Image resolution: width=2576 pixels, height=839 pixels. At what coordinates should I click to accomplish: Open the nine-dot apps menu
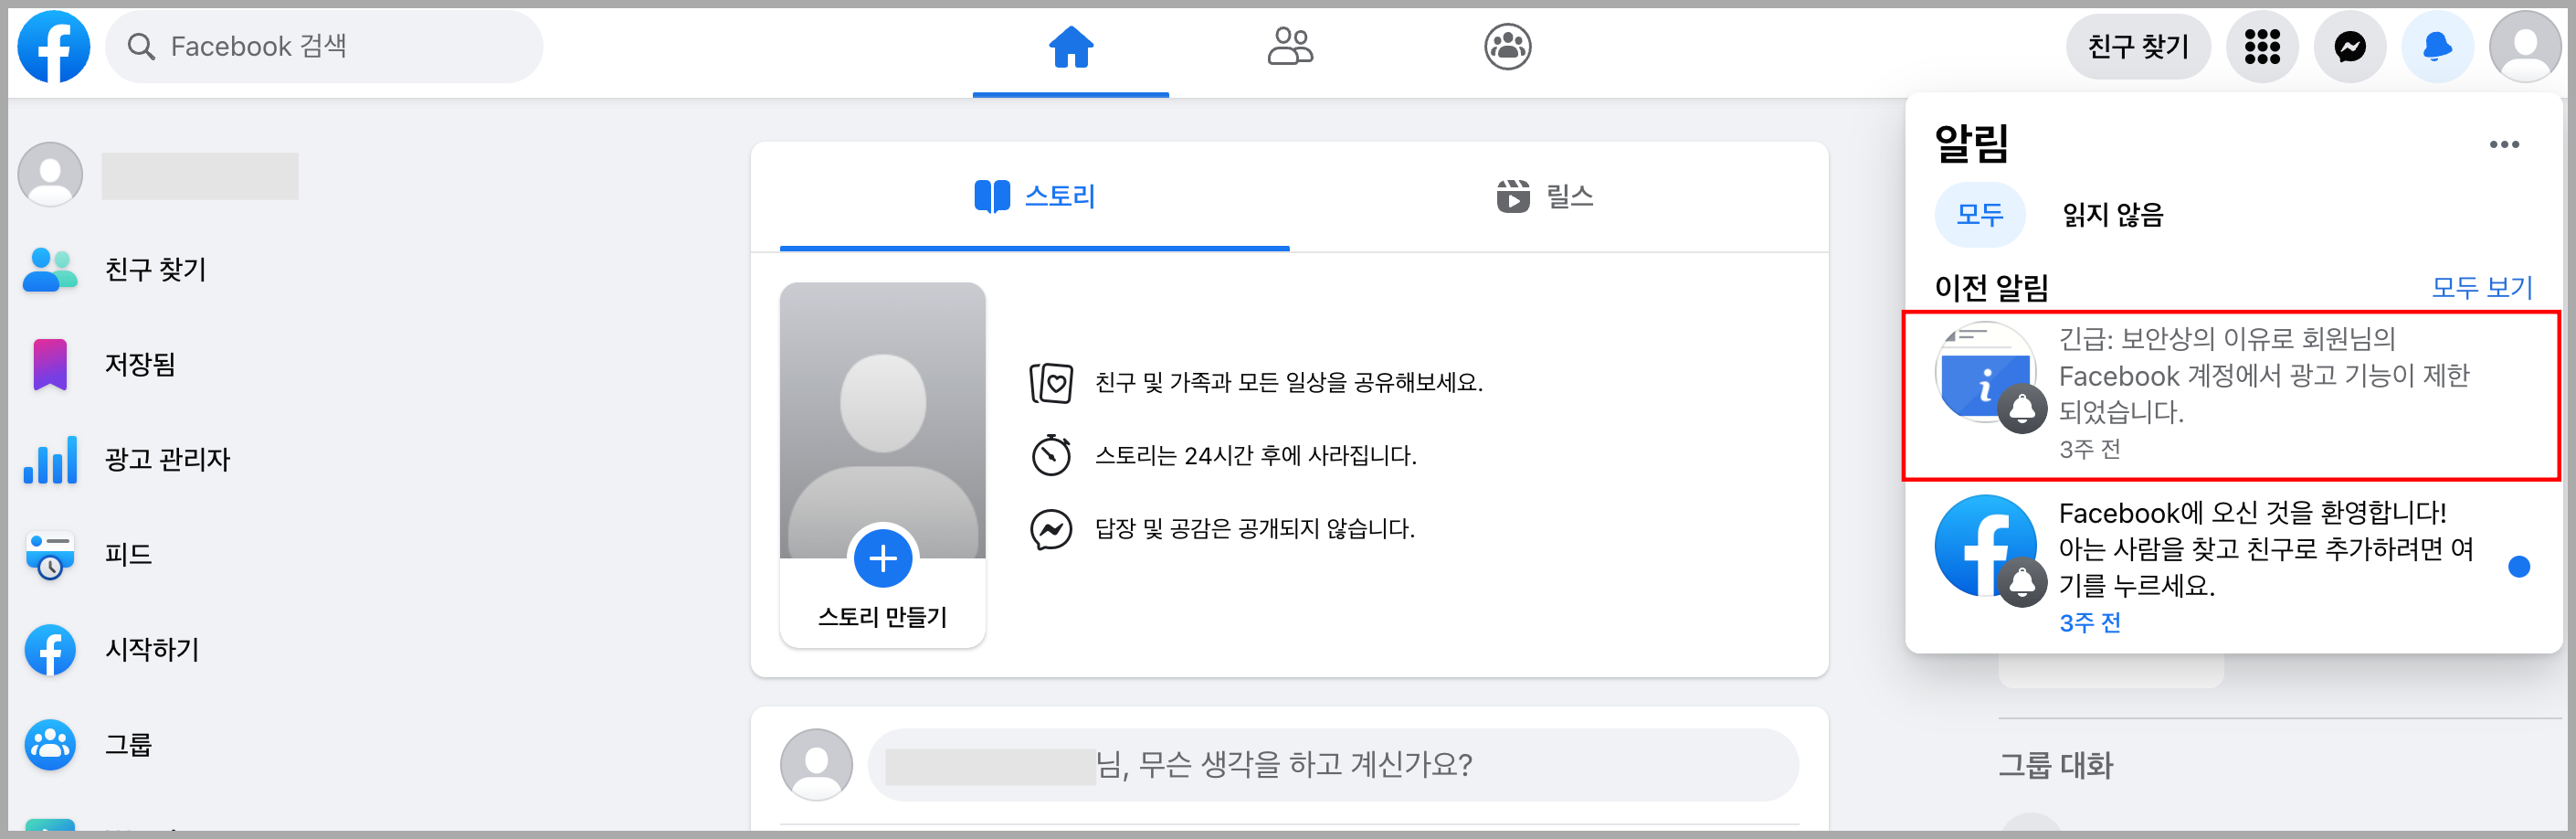[2261, 47]
